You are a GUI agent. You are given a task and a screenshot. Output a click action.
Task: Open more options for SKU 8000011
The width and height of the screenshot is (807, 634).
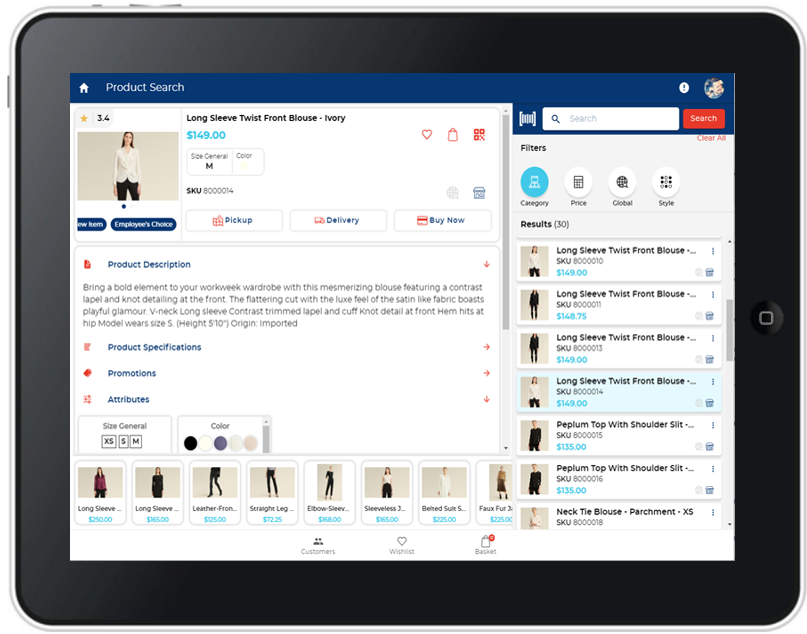pyautogui.click(x=713, y=295)
